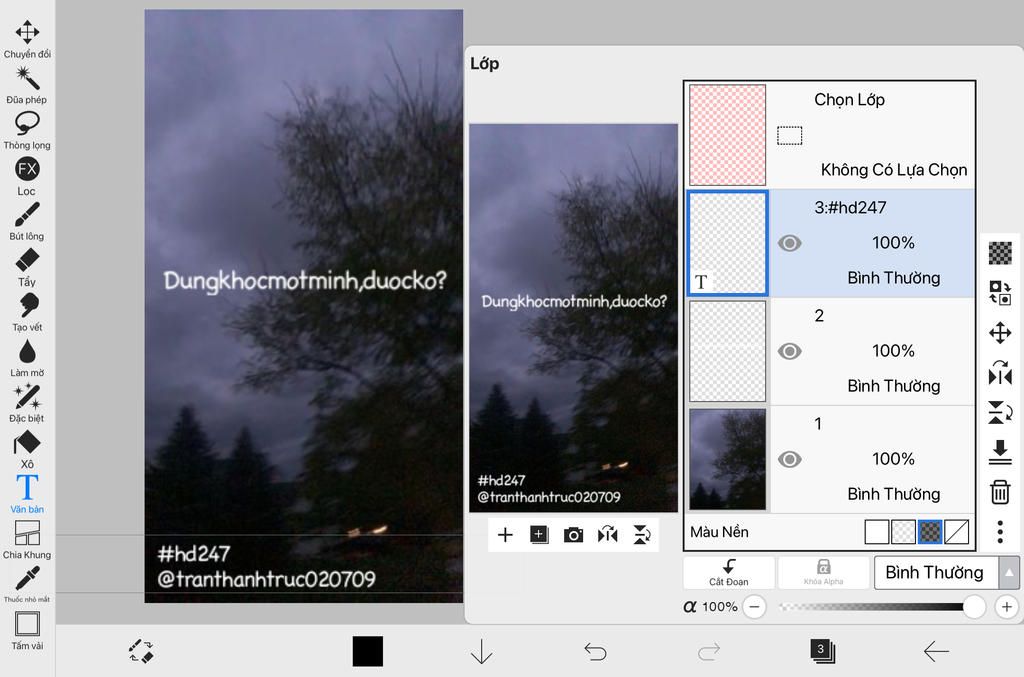
Task: Select the Đặc biệt special tool
Action: [x=27, y=404]
